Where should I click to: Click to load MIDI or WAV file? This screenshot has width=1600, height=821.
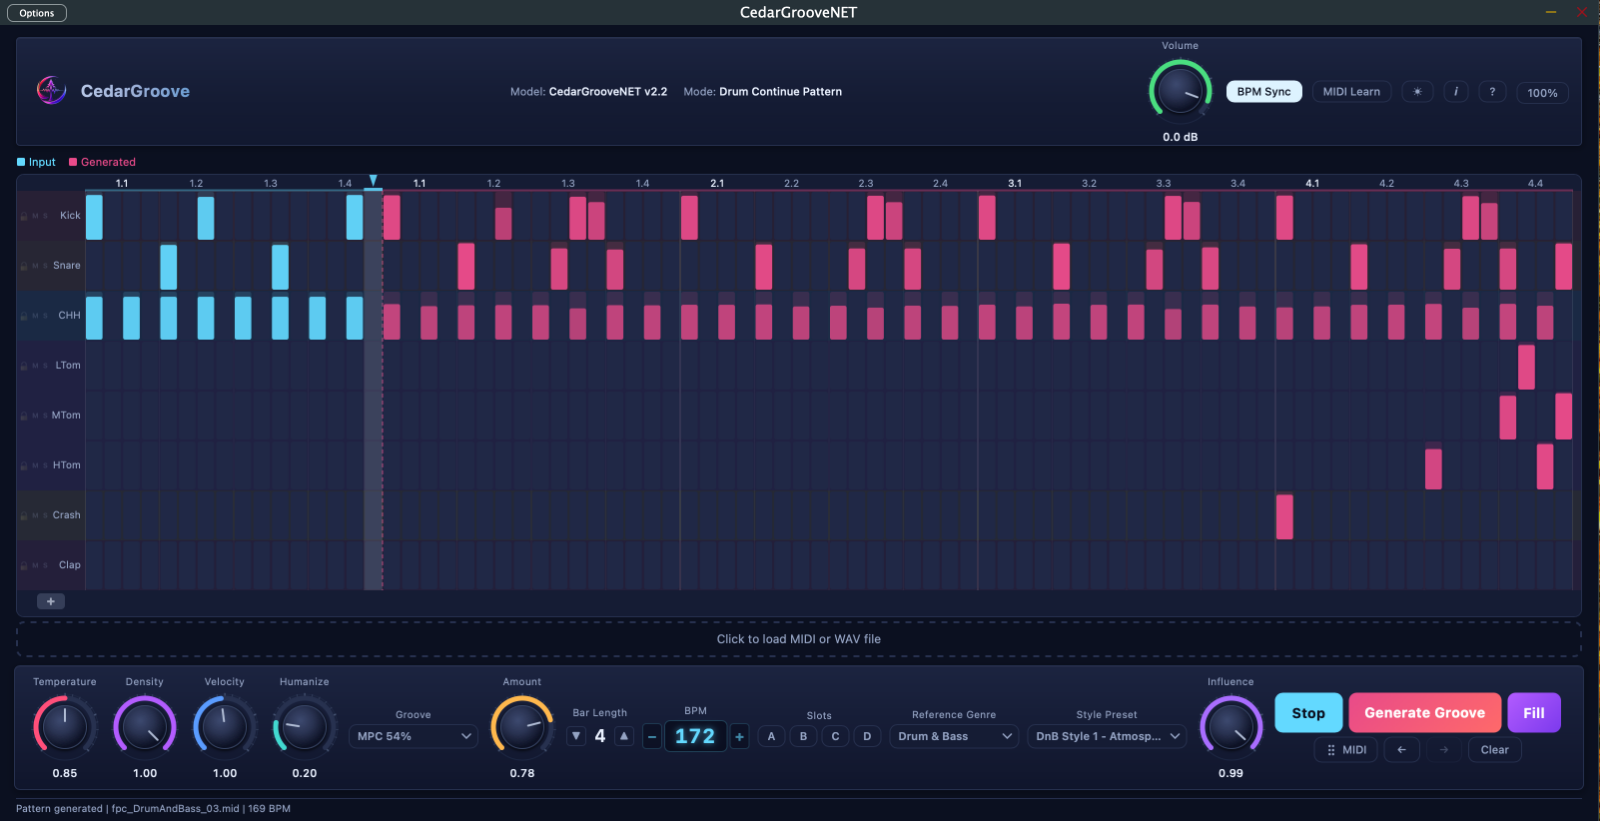coord(799,639)
